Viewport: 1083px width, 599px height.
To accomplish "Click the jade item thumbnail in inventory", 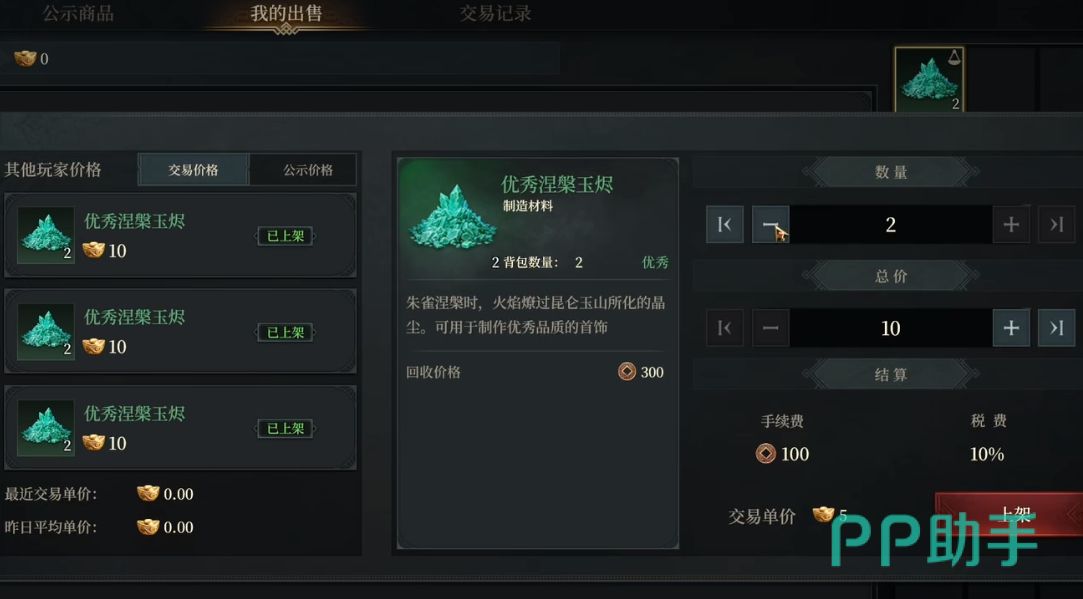I will coord(929,79).
